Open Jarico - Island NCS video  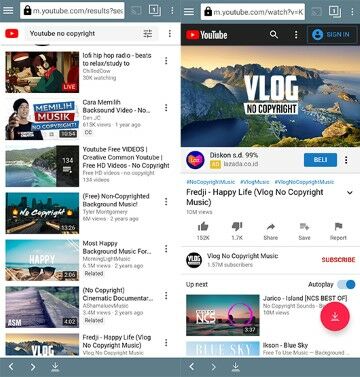pos(267,315)
